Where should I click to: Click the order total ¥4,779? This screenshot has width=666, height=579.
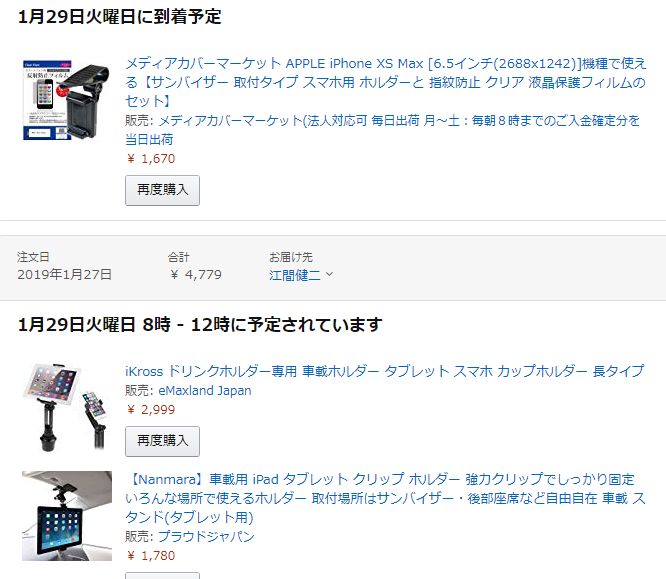pyautogui.click(x=195, y=274)
